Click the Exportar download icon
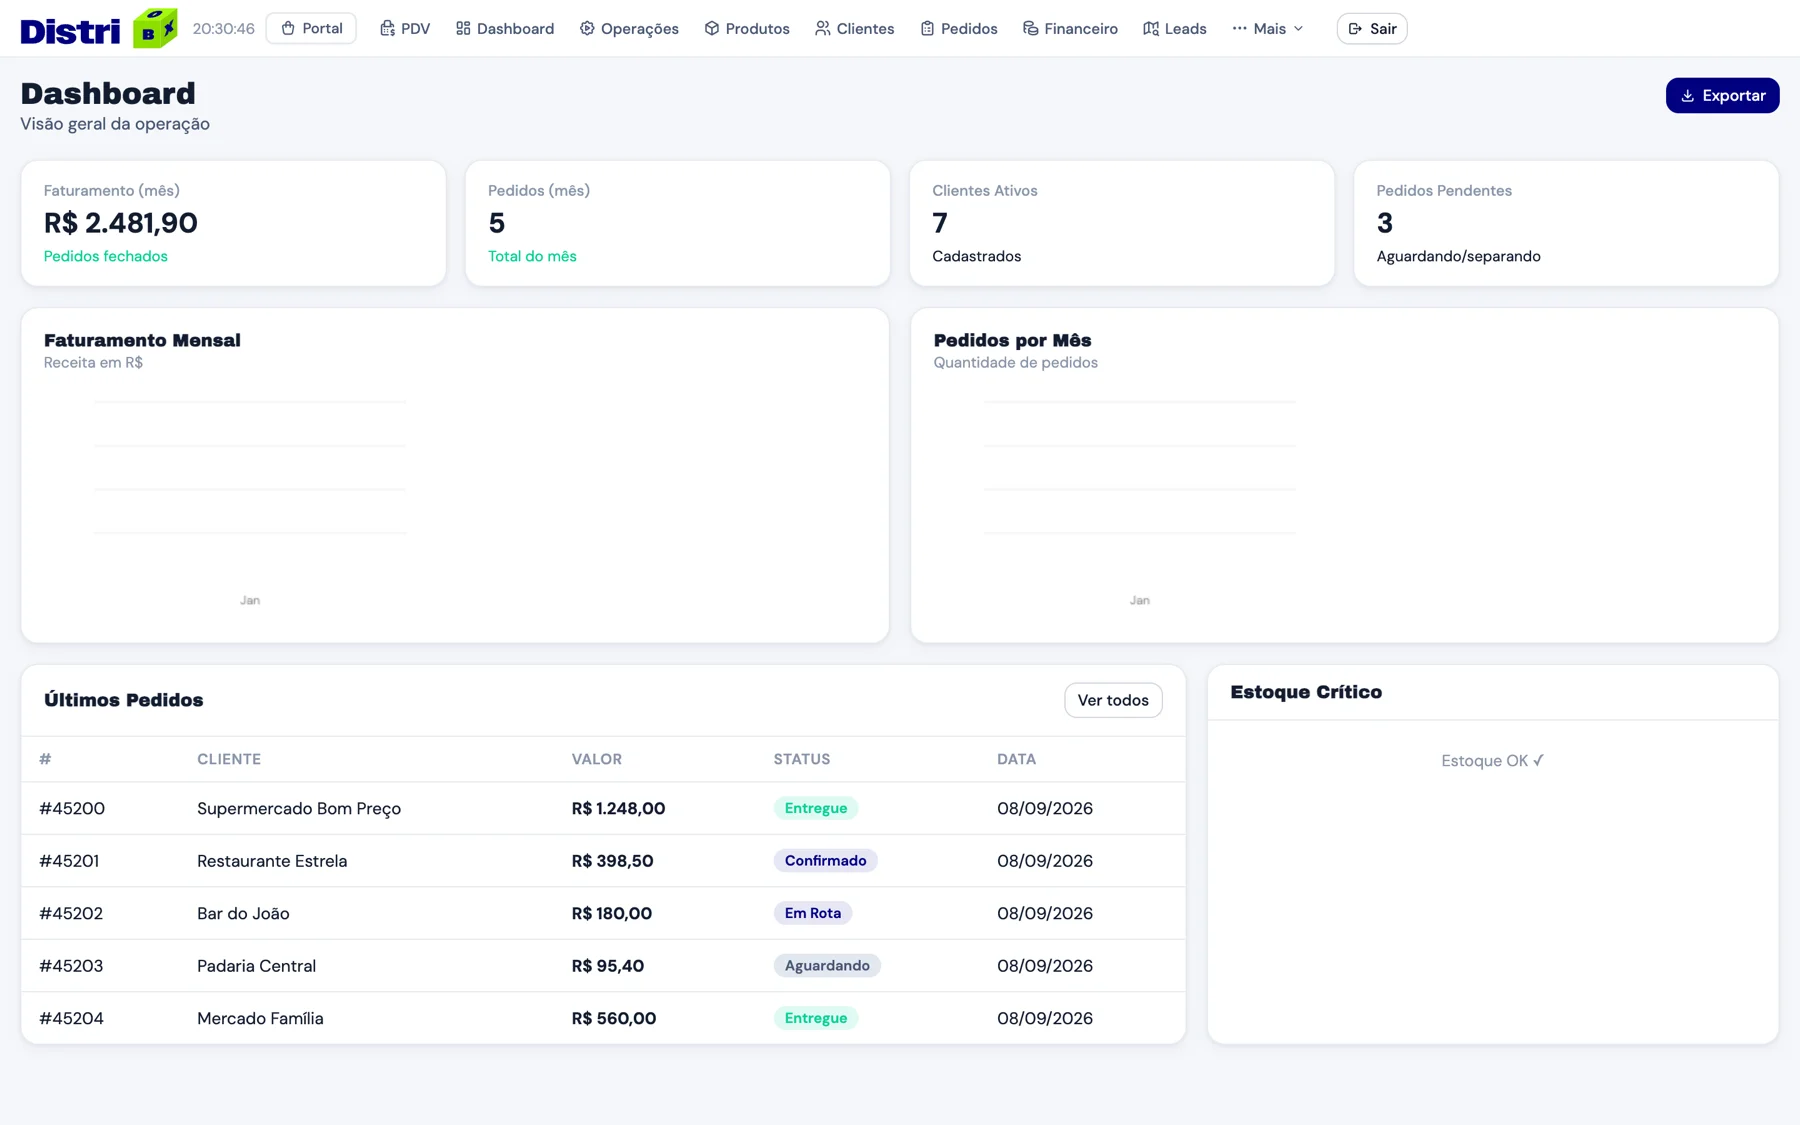Viewport: 1800px width, 1125px height. [1688, 96]
